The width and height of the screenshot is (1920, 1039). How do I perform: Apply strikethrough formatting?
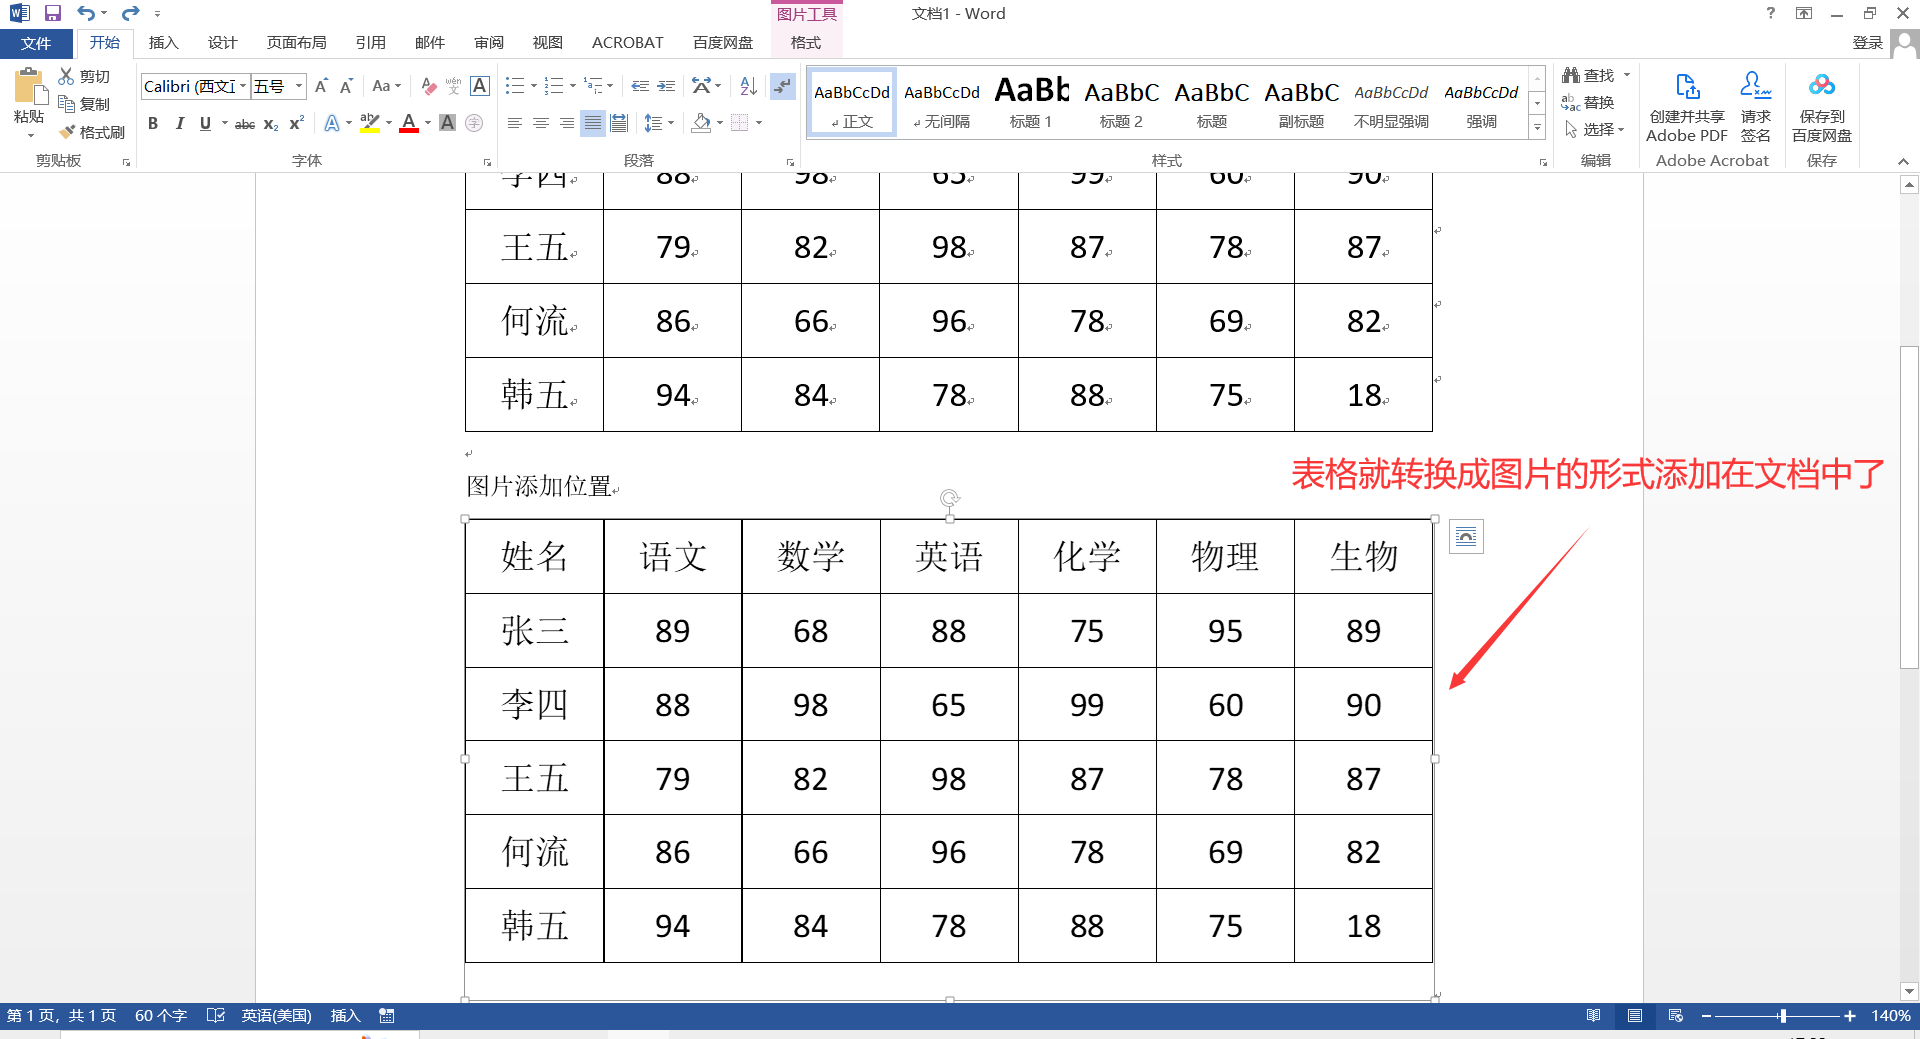pyautogui.click(x=244, y=123)
